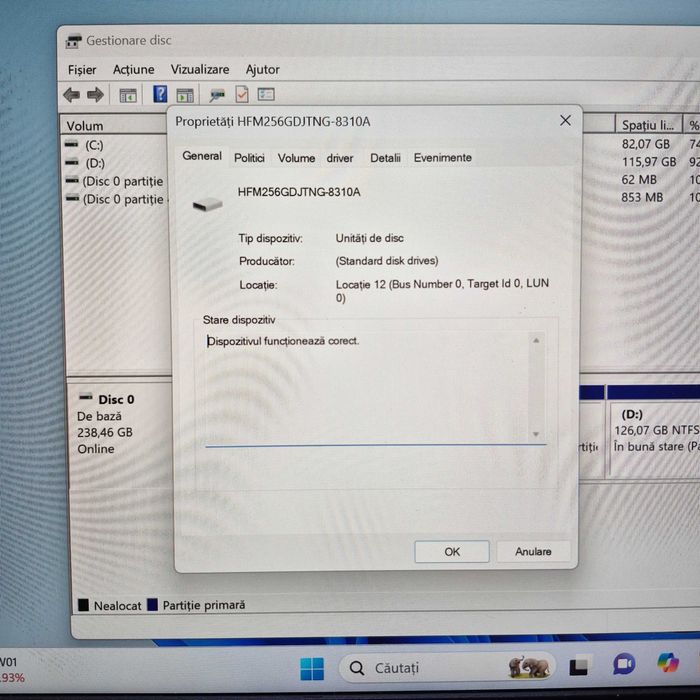
Task: Click disk drive image in properties dialog
Action: [208, 204]
